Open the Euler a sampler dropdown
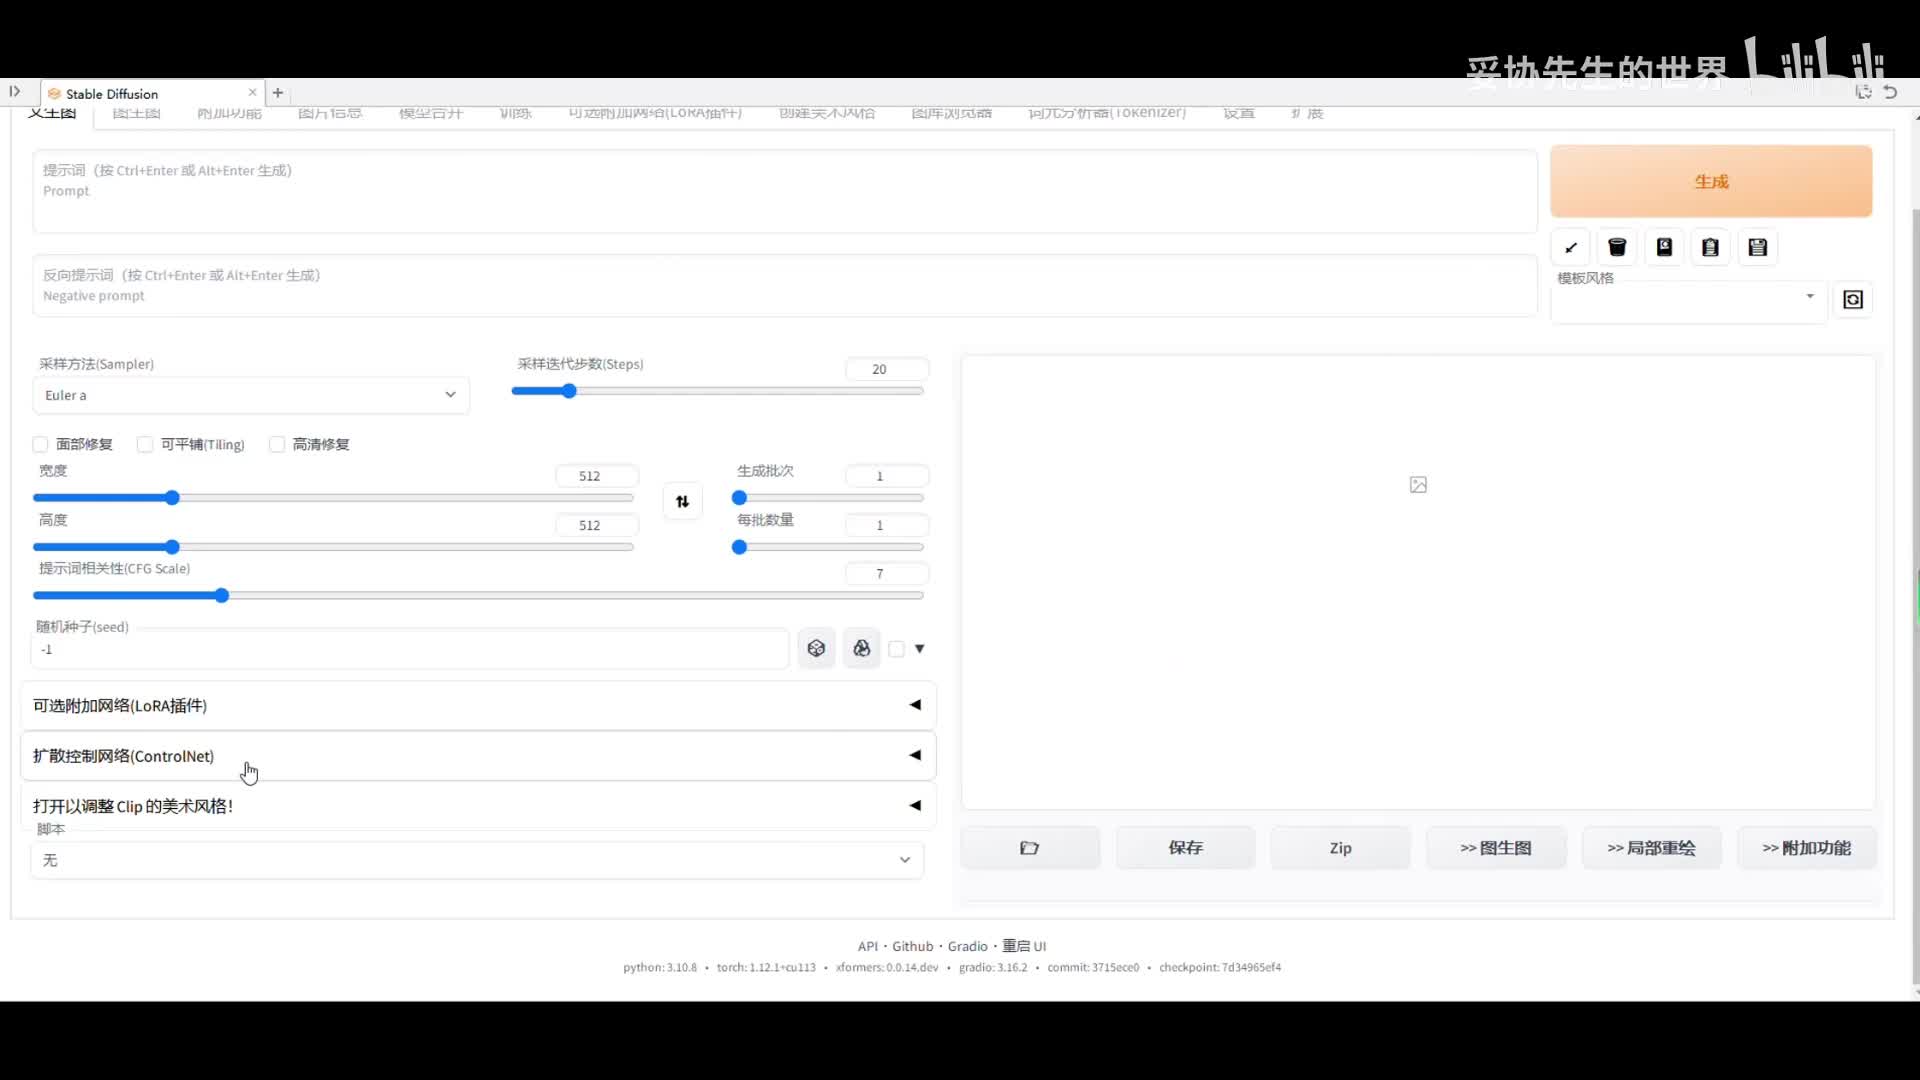 [250, 395]
